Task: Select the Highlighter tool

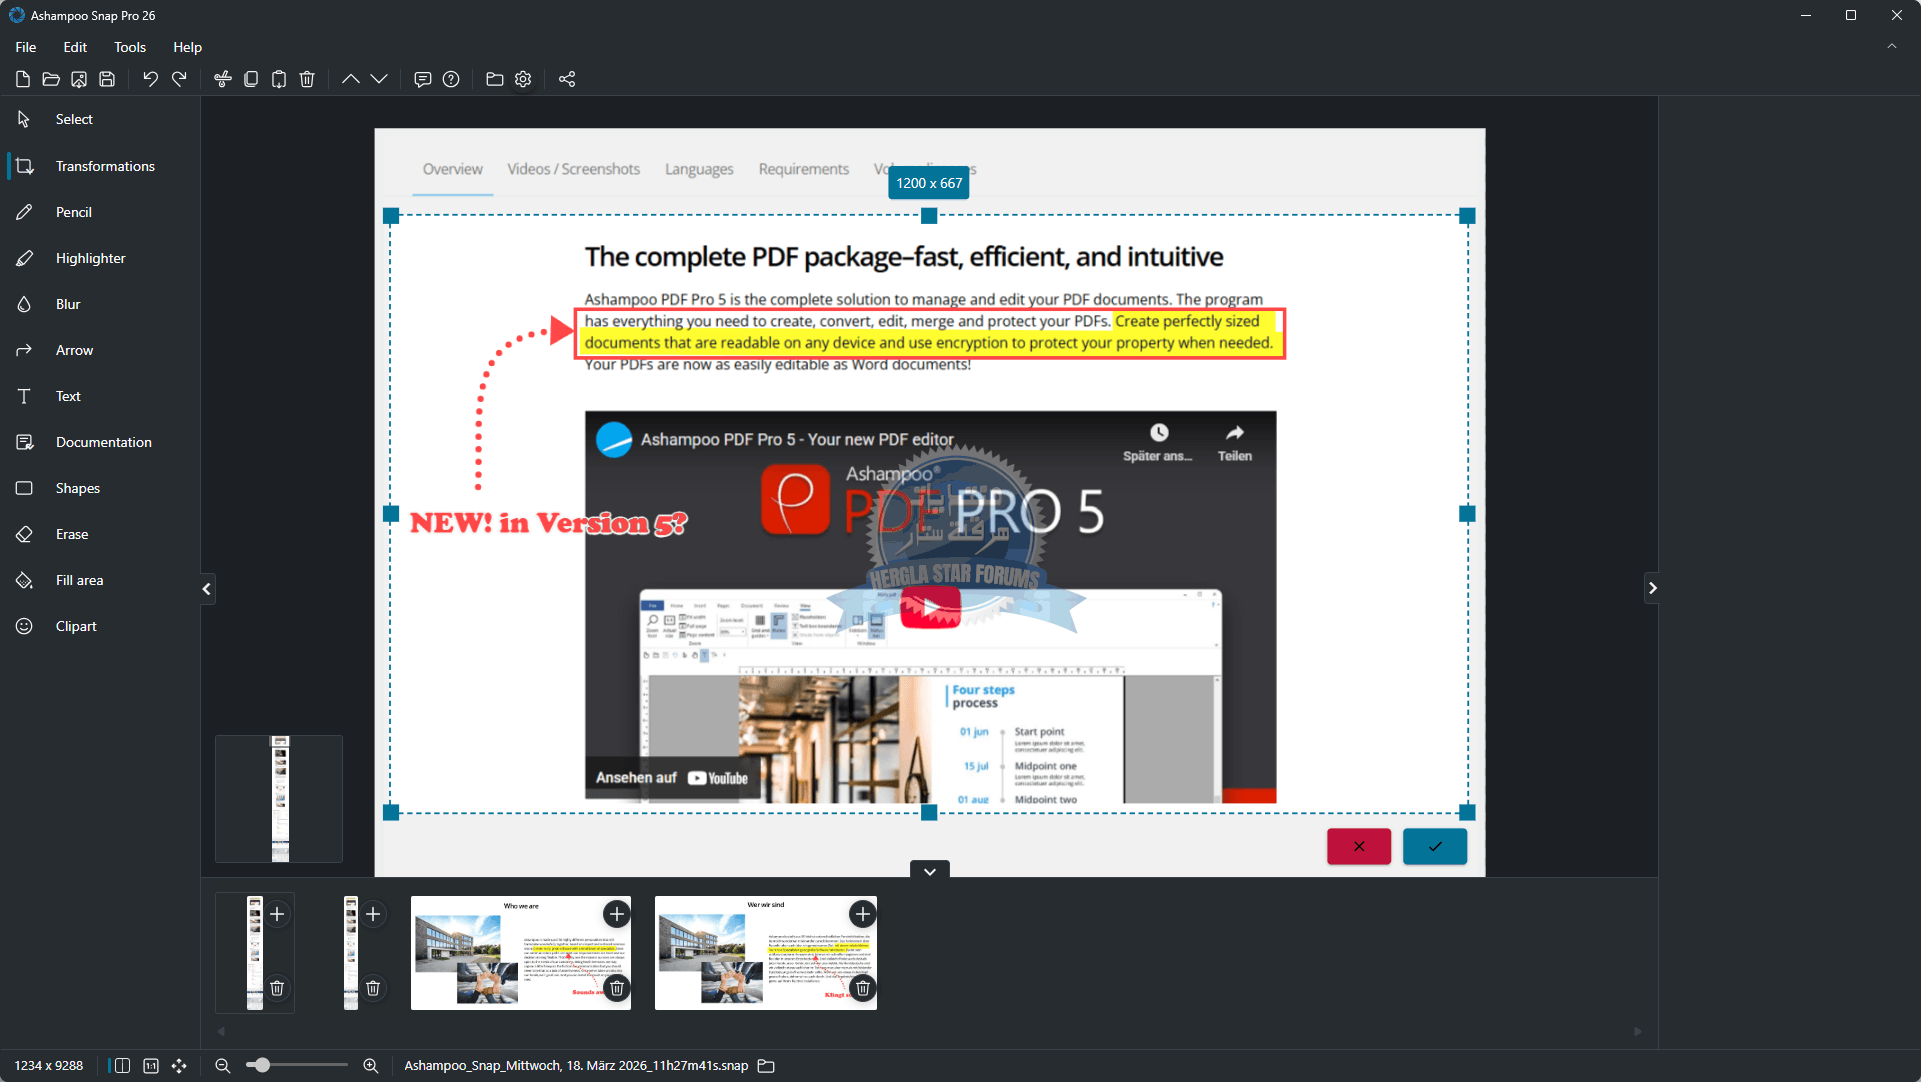Action: click(x=90, y=258)
